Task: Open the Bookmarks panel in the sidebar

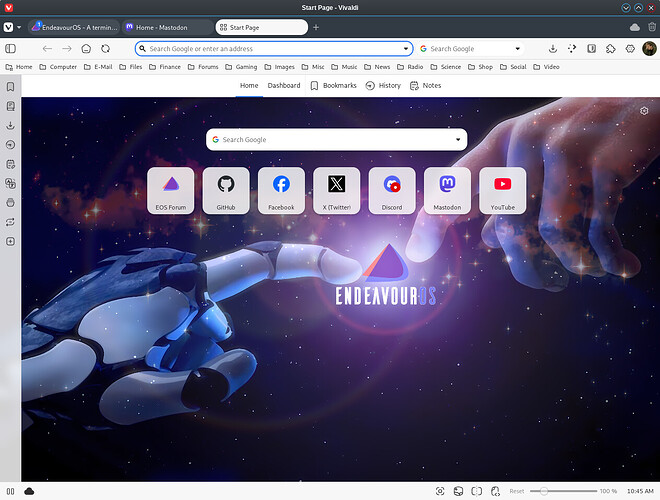Action: coord(11,87)
